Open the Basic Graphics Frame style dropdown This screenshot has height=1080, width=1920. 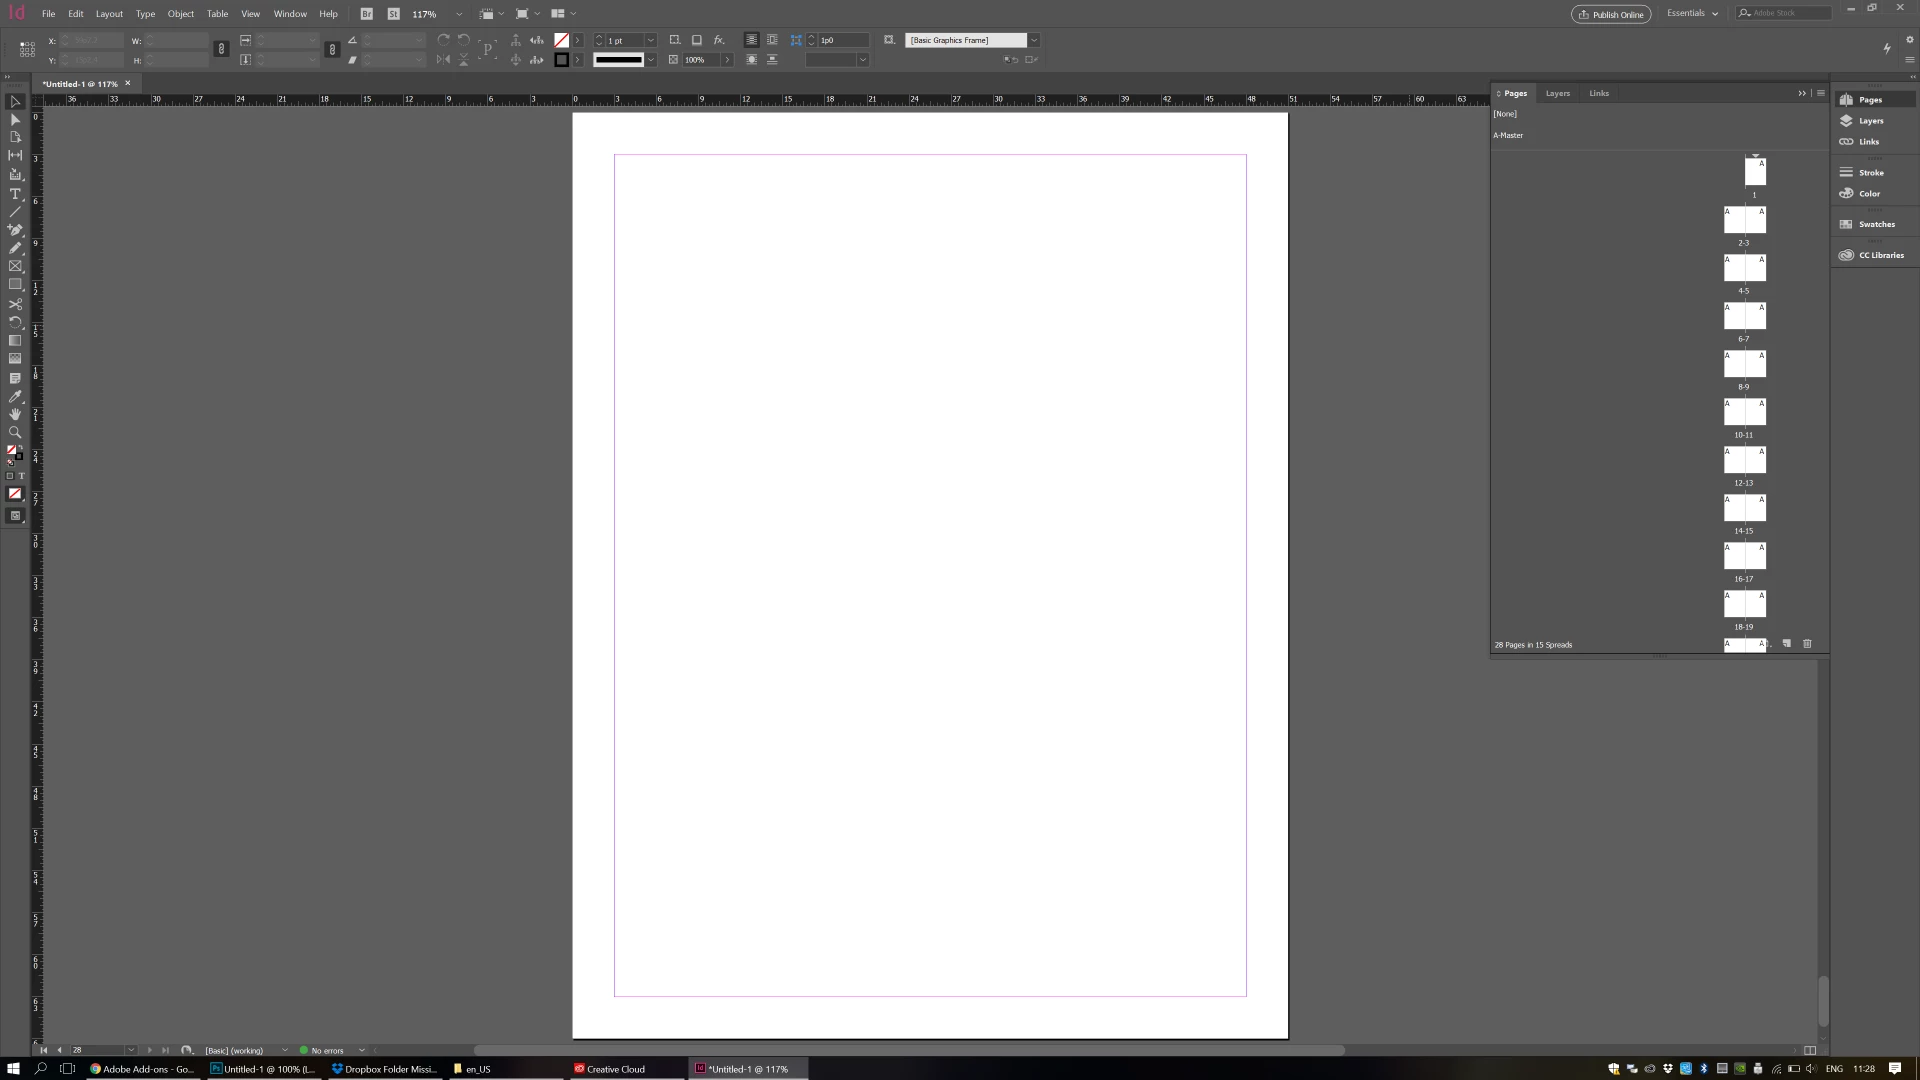1034,40
